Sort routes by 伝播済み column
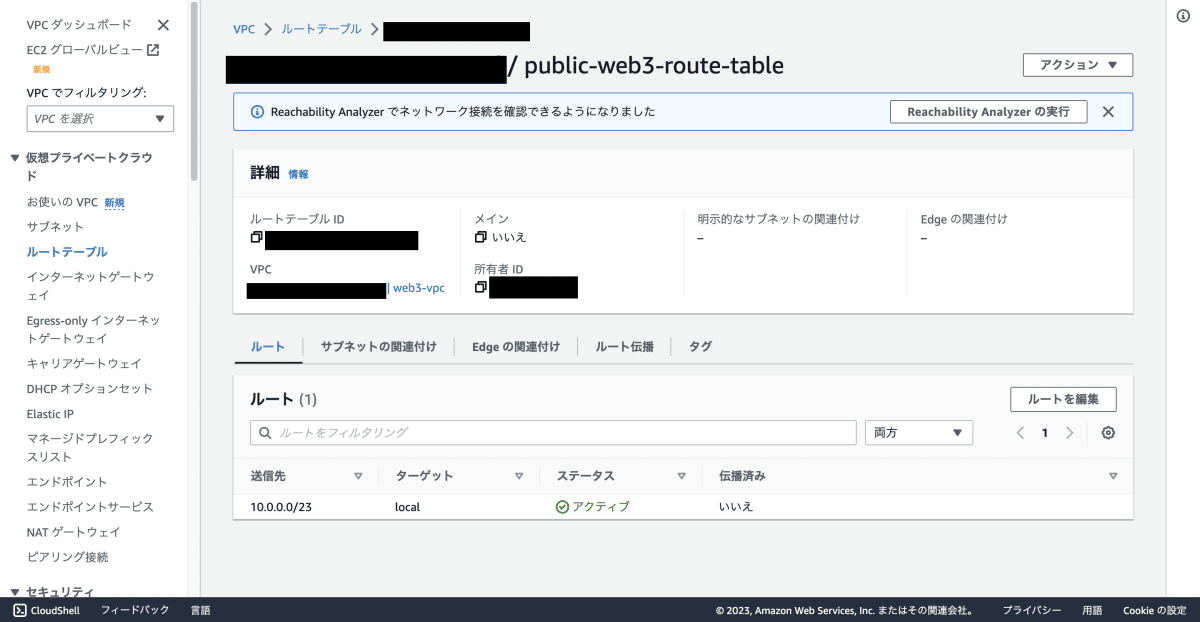The width and height of the screenshot is (1200, 622). (1113, 476)
